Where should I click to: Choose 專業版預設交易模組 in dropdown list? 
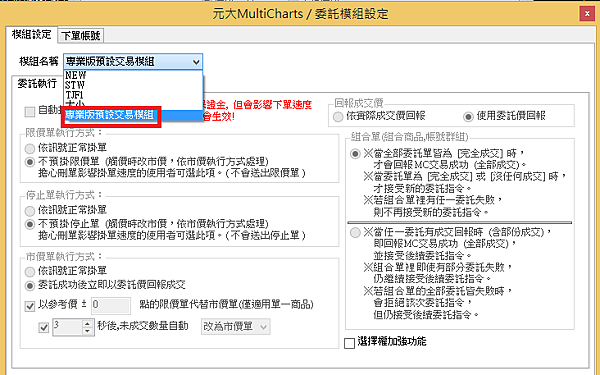click(132, 115)
